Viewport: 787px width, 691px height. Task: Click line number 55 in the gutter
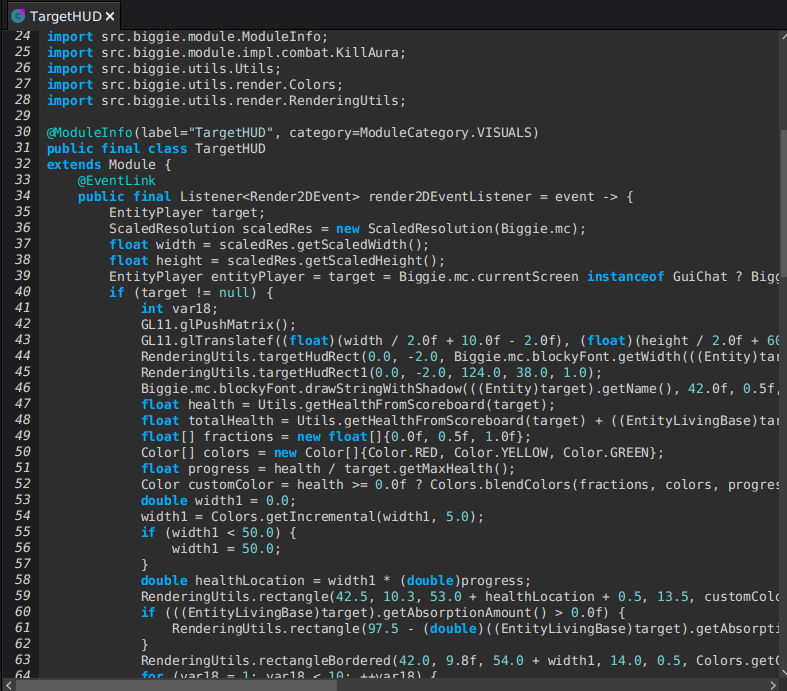(x=23, y=532)
